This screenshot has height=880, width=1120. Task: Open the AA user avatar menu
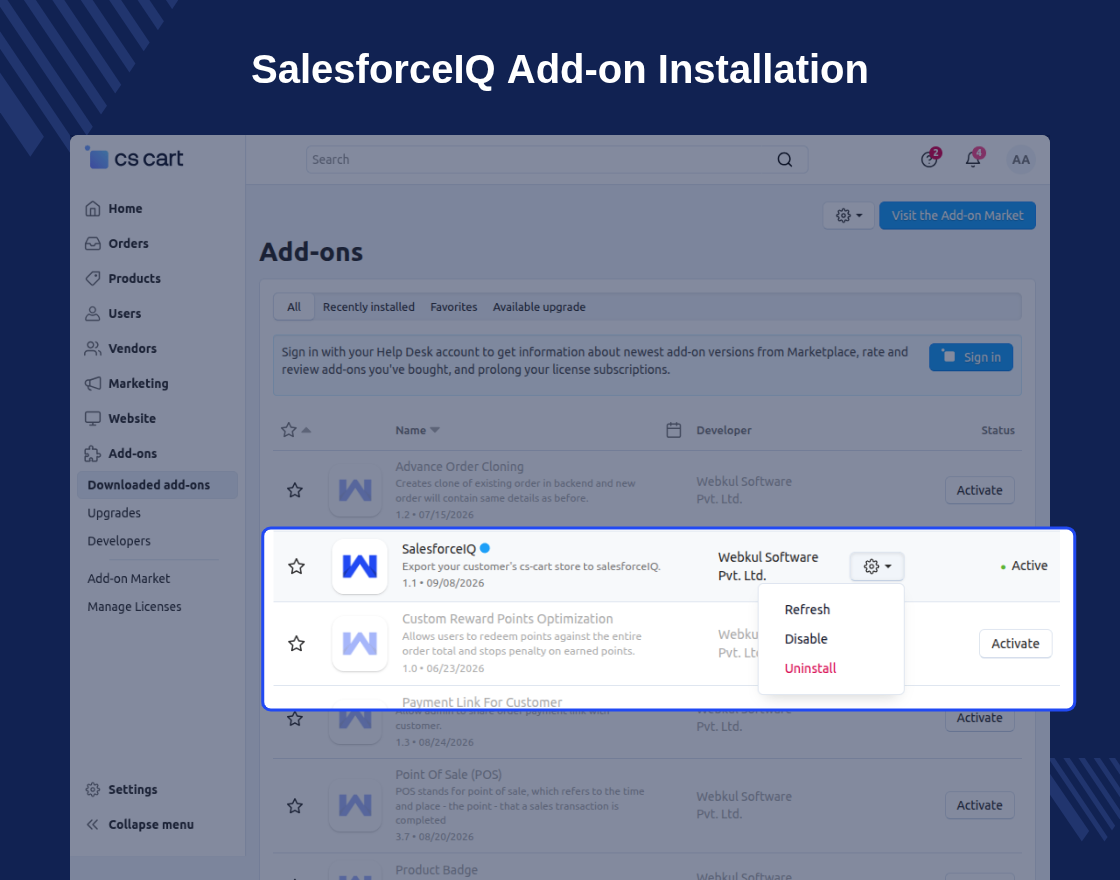click(1021, 159)
